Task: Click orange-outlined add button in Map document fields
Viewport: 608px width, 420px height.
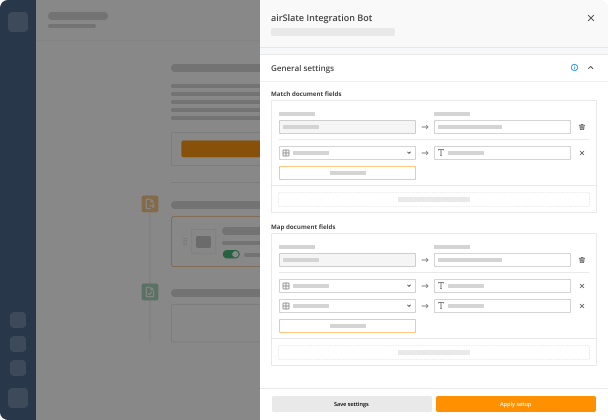Action: coord(347,326)
